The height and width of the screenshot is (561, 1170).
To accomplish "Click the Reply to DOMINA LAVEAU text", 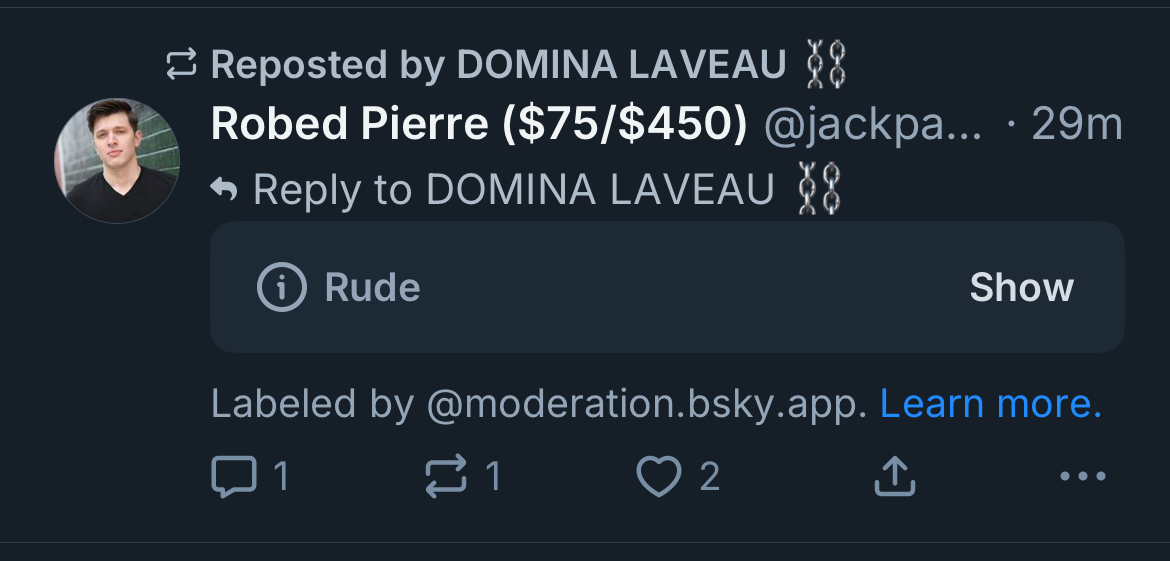I will pos(513,189).
